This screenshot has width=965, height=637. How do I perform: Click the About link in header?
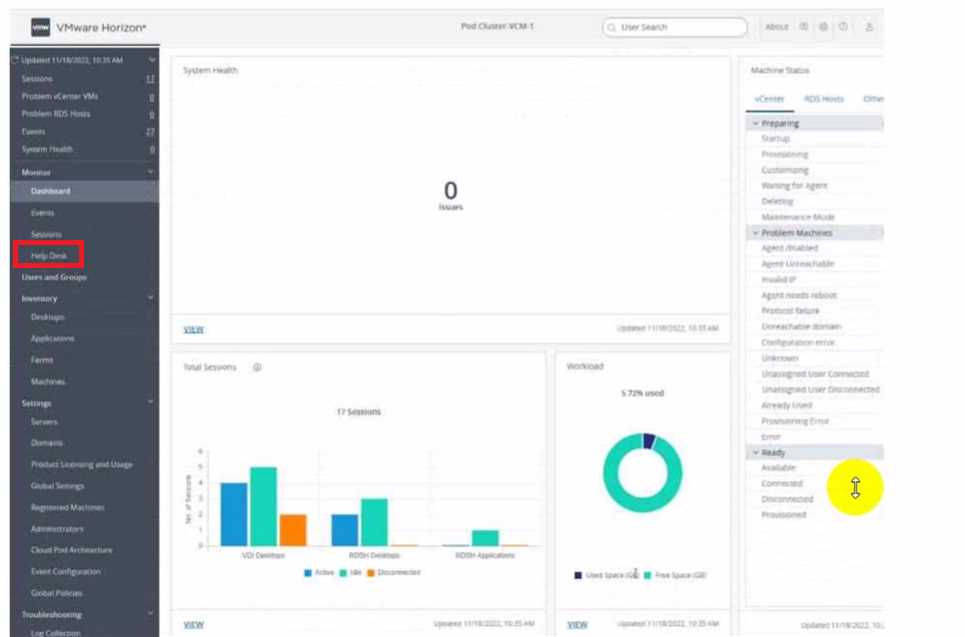[777, 27]
